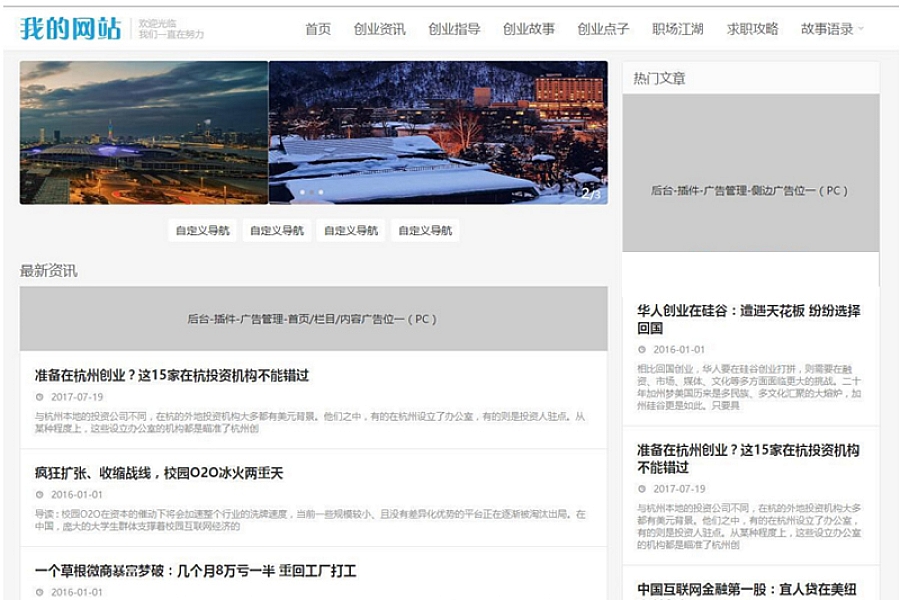The width and height of the screenshot is (900, 600).
Task: Expand the 故事语录 dropdown arrow
Action: pos(861,29)
